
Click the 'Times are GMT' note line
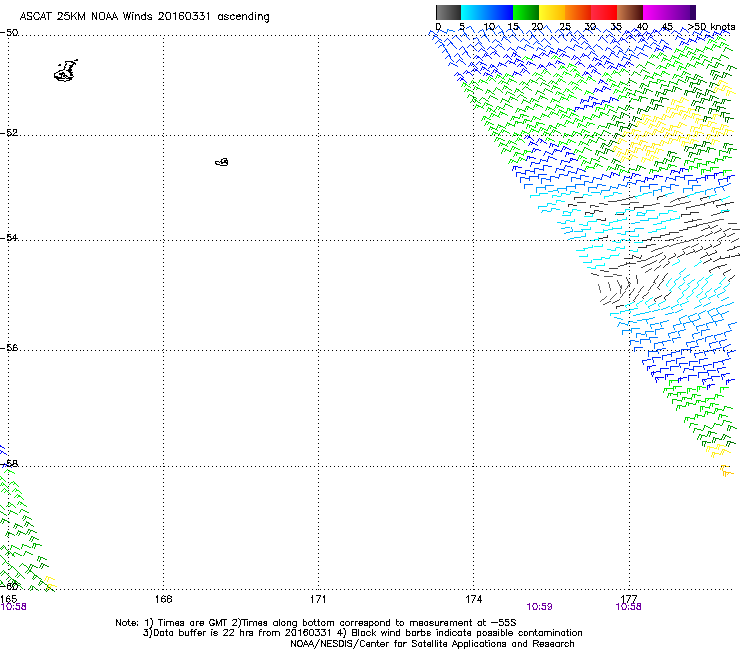(x=316, y=623)
